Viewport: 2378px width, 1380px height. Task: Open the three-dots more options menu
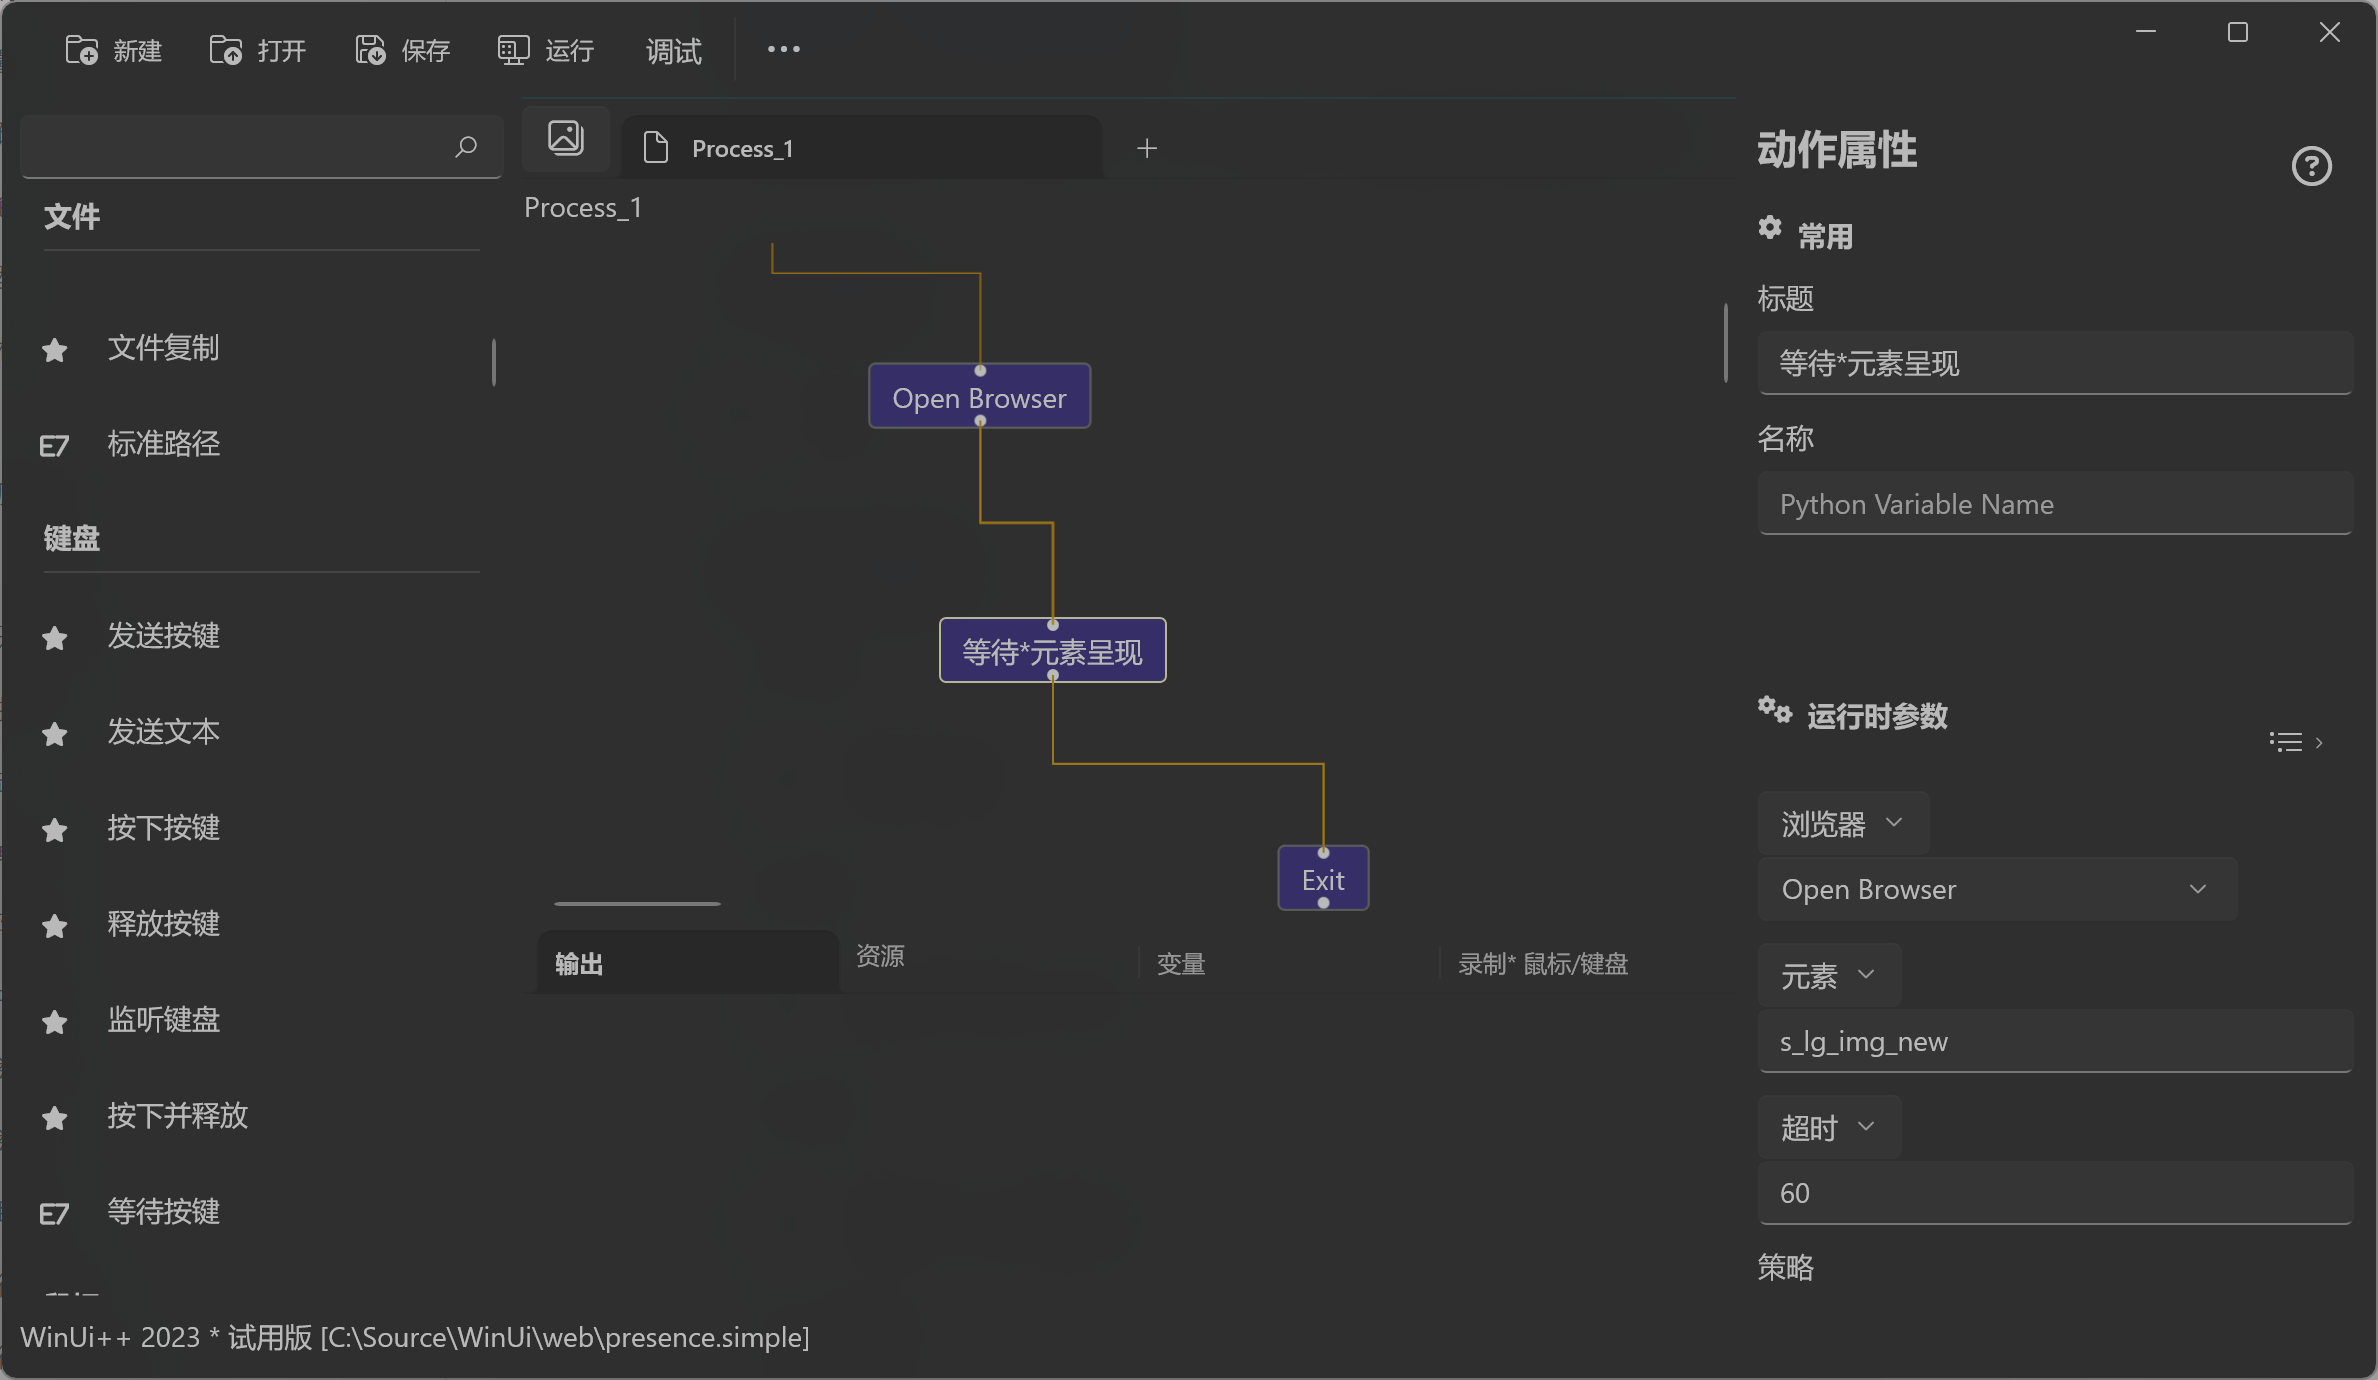[x=783, y=49]
